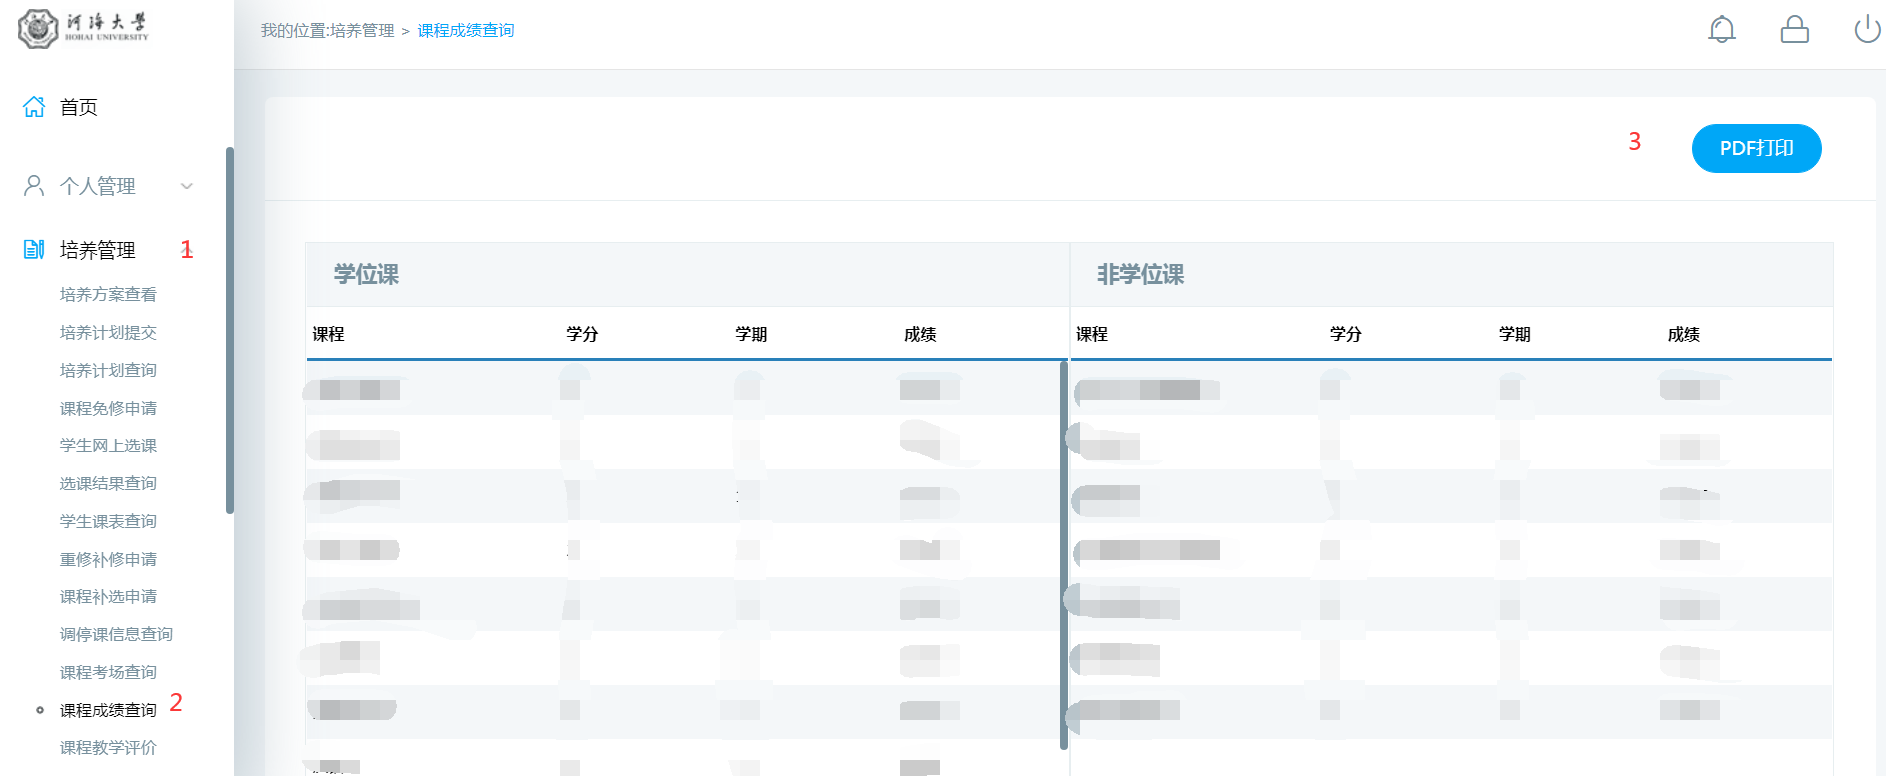Viewport: 1886px width, 776px height.
Task: Open 课程考场查询 menu entry
Action: [108, 672]
